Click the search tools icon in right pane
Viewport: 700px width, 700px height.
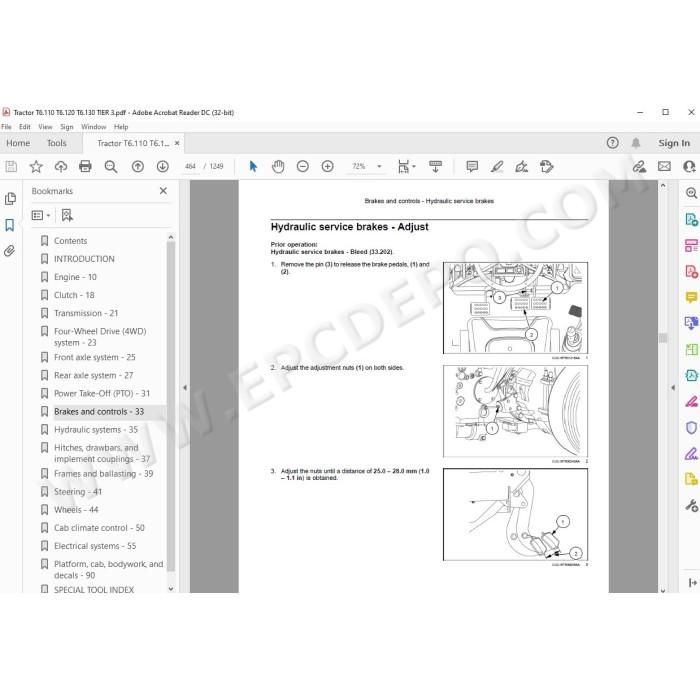click(691, 193)
